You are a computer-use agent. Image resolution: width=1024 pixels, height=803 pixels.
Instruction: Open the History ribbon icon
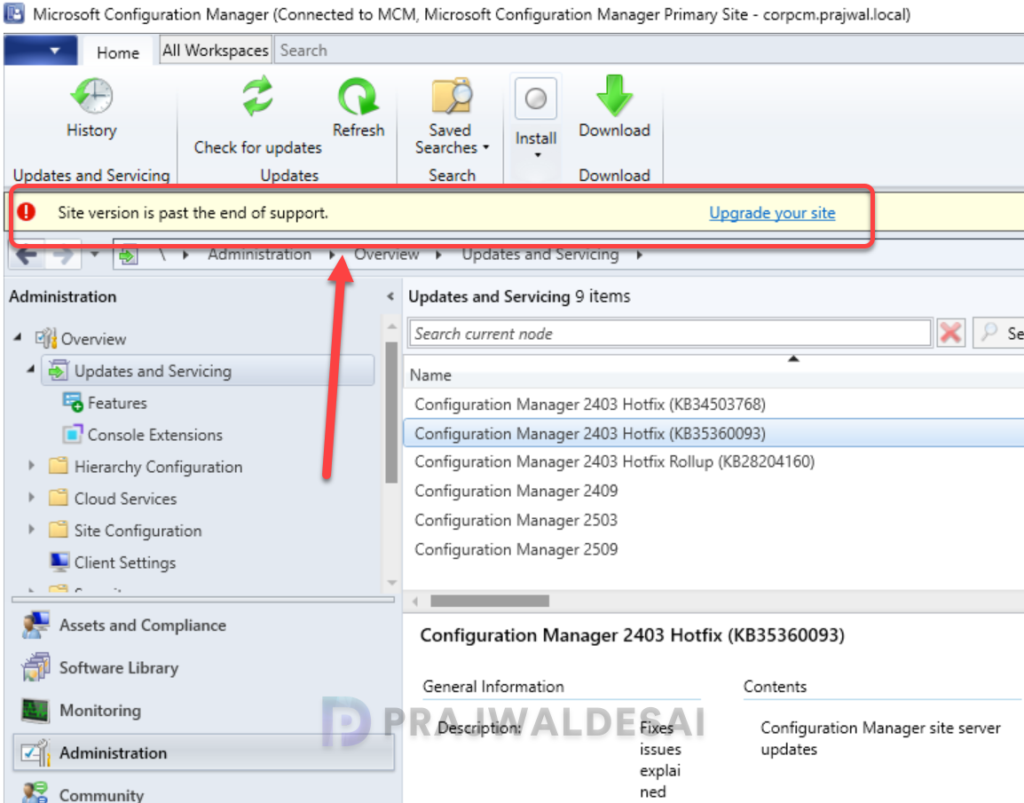(92, 96)
